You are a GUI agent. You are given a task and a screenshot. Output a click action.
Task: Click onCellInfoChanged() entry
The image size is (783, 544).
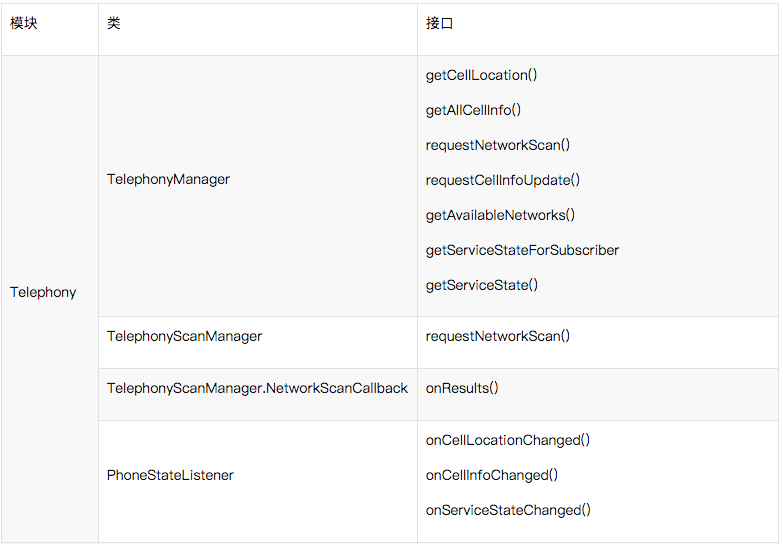pos(492,475)
